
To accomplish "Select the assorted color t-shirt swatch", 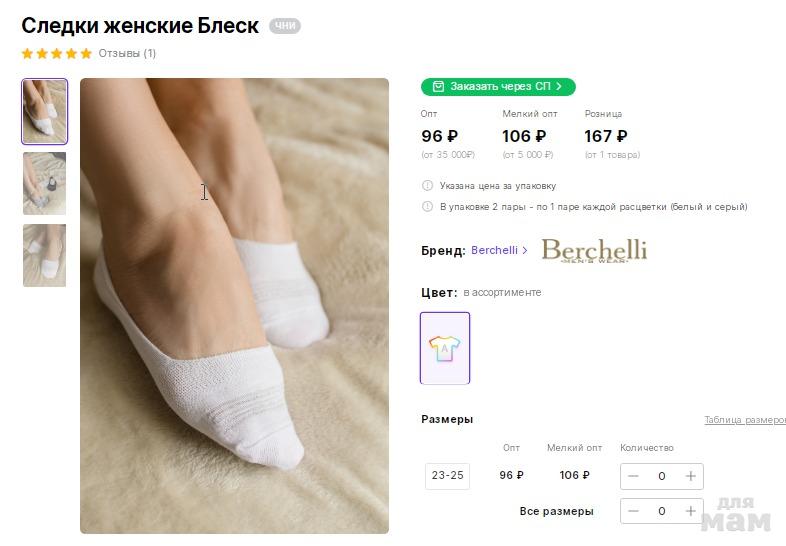I will [x=445, y=348].
